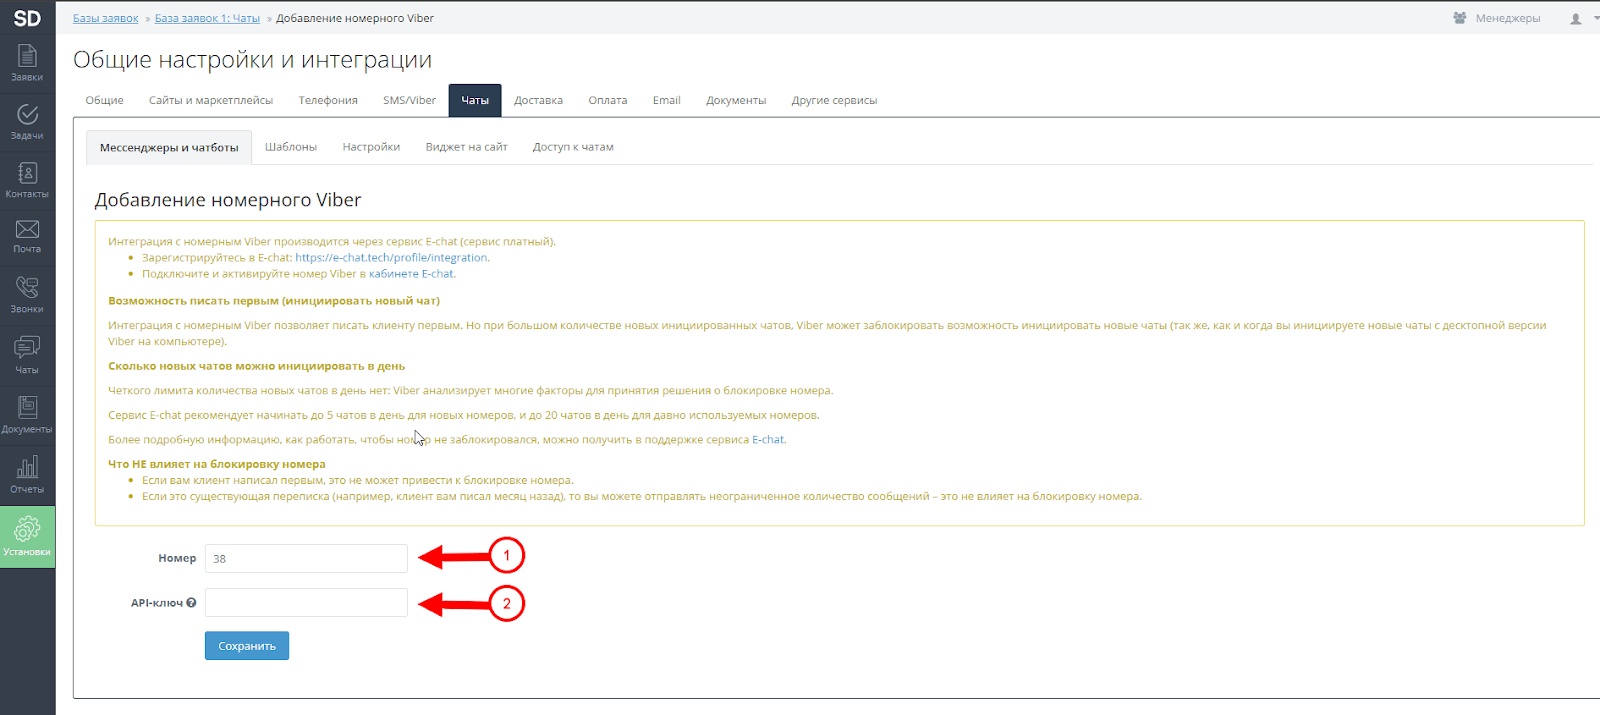Open Виджет на сайт subtab
This screenshot has width=1600, height=715.
tap(466, 147)
